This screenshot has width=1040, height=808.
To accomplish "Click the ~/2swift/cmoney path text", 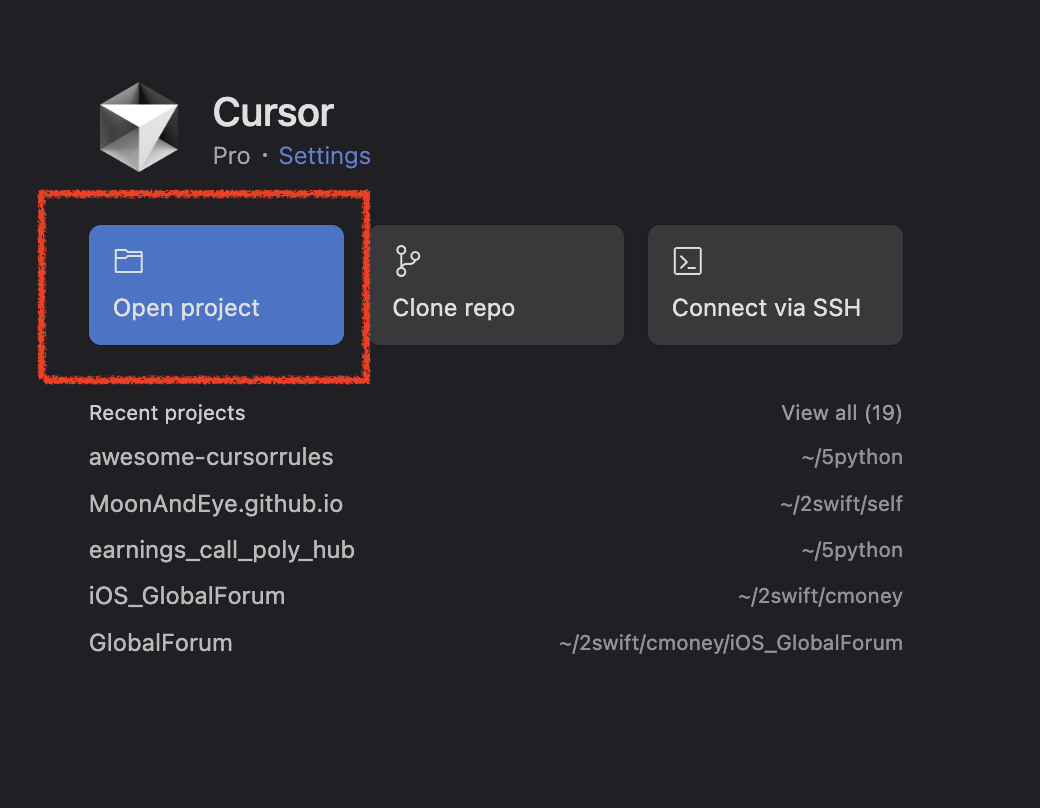I will (x=820, y=596).
